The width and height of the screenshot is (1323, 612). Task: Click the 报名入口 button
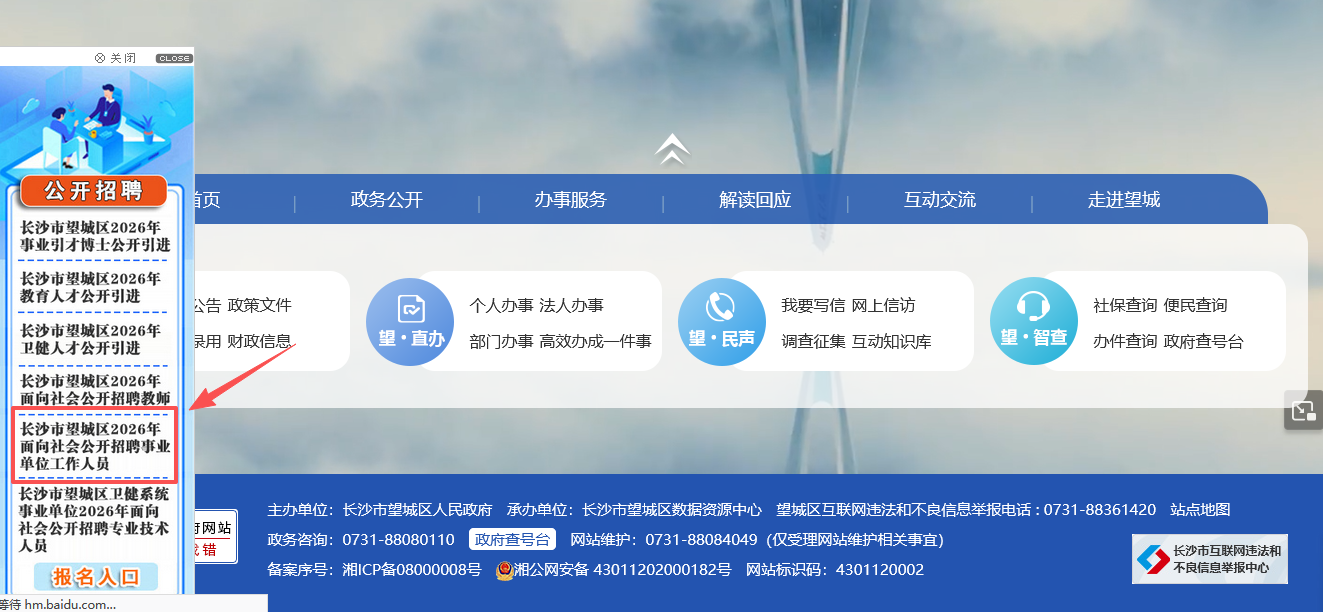96,577
